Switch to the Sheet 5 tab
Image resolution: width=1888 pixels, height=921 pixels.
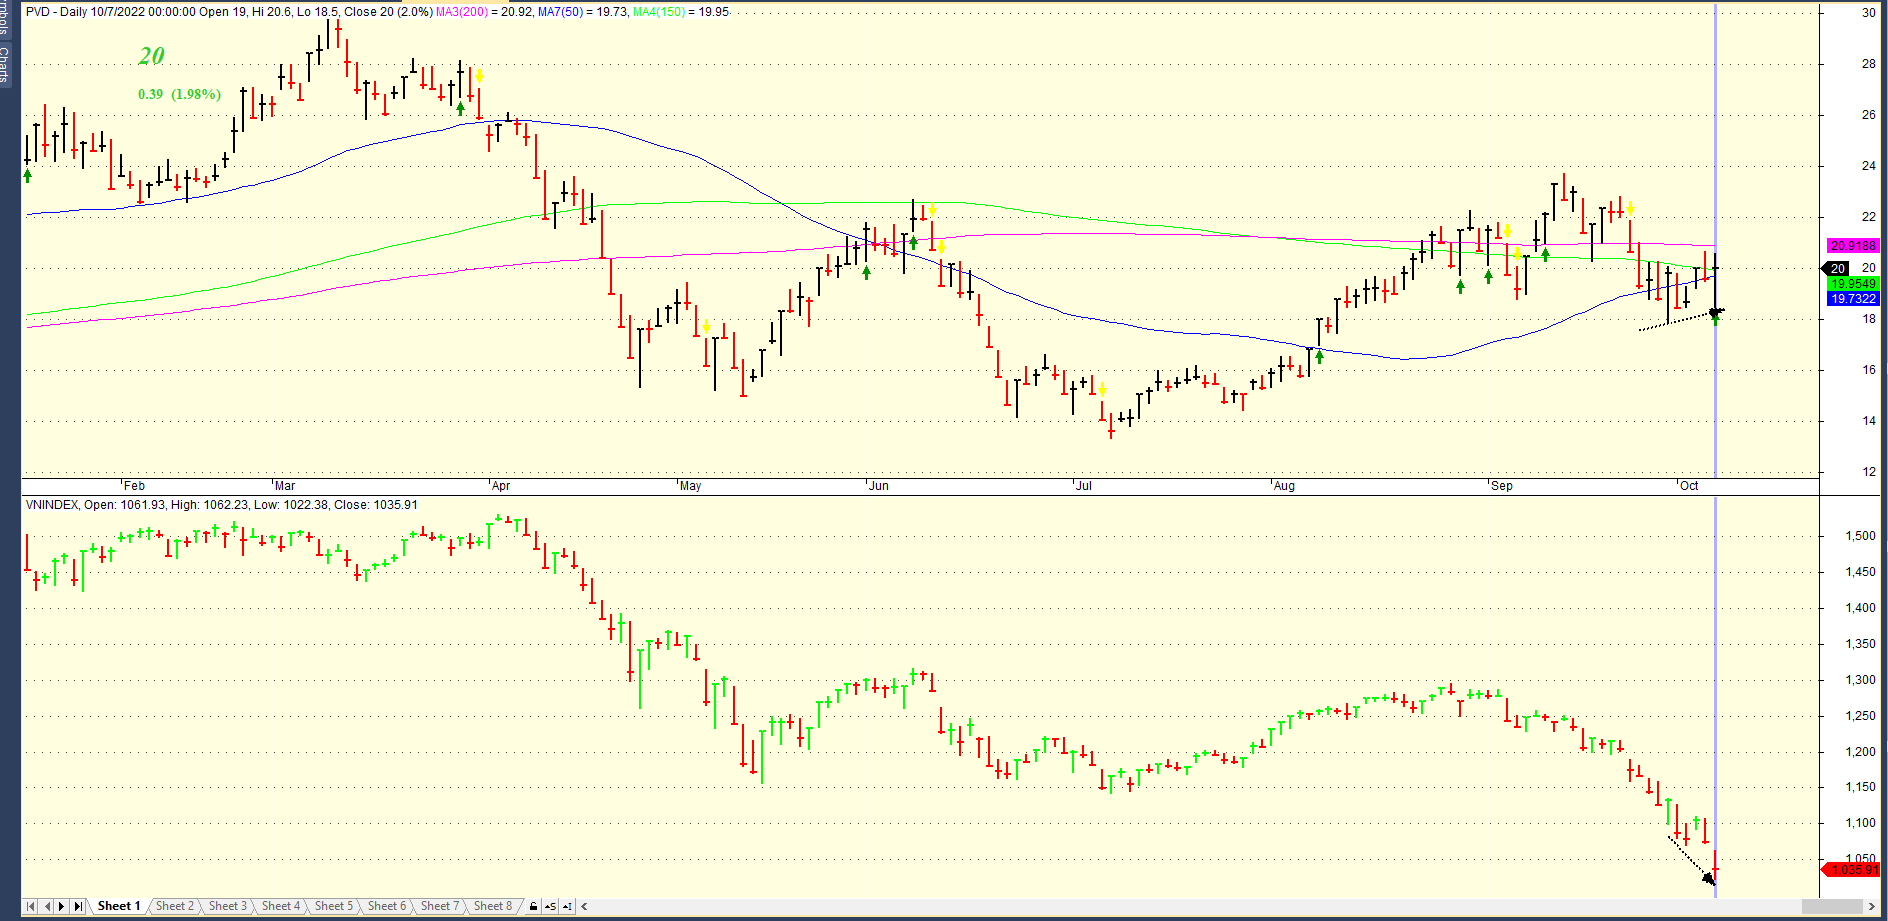333,906
